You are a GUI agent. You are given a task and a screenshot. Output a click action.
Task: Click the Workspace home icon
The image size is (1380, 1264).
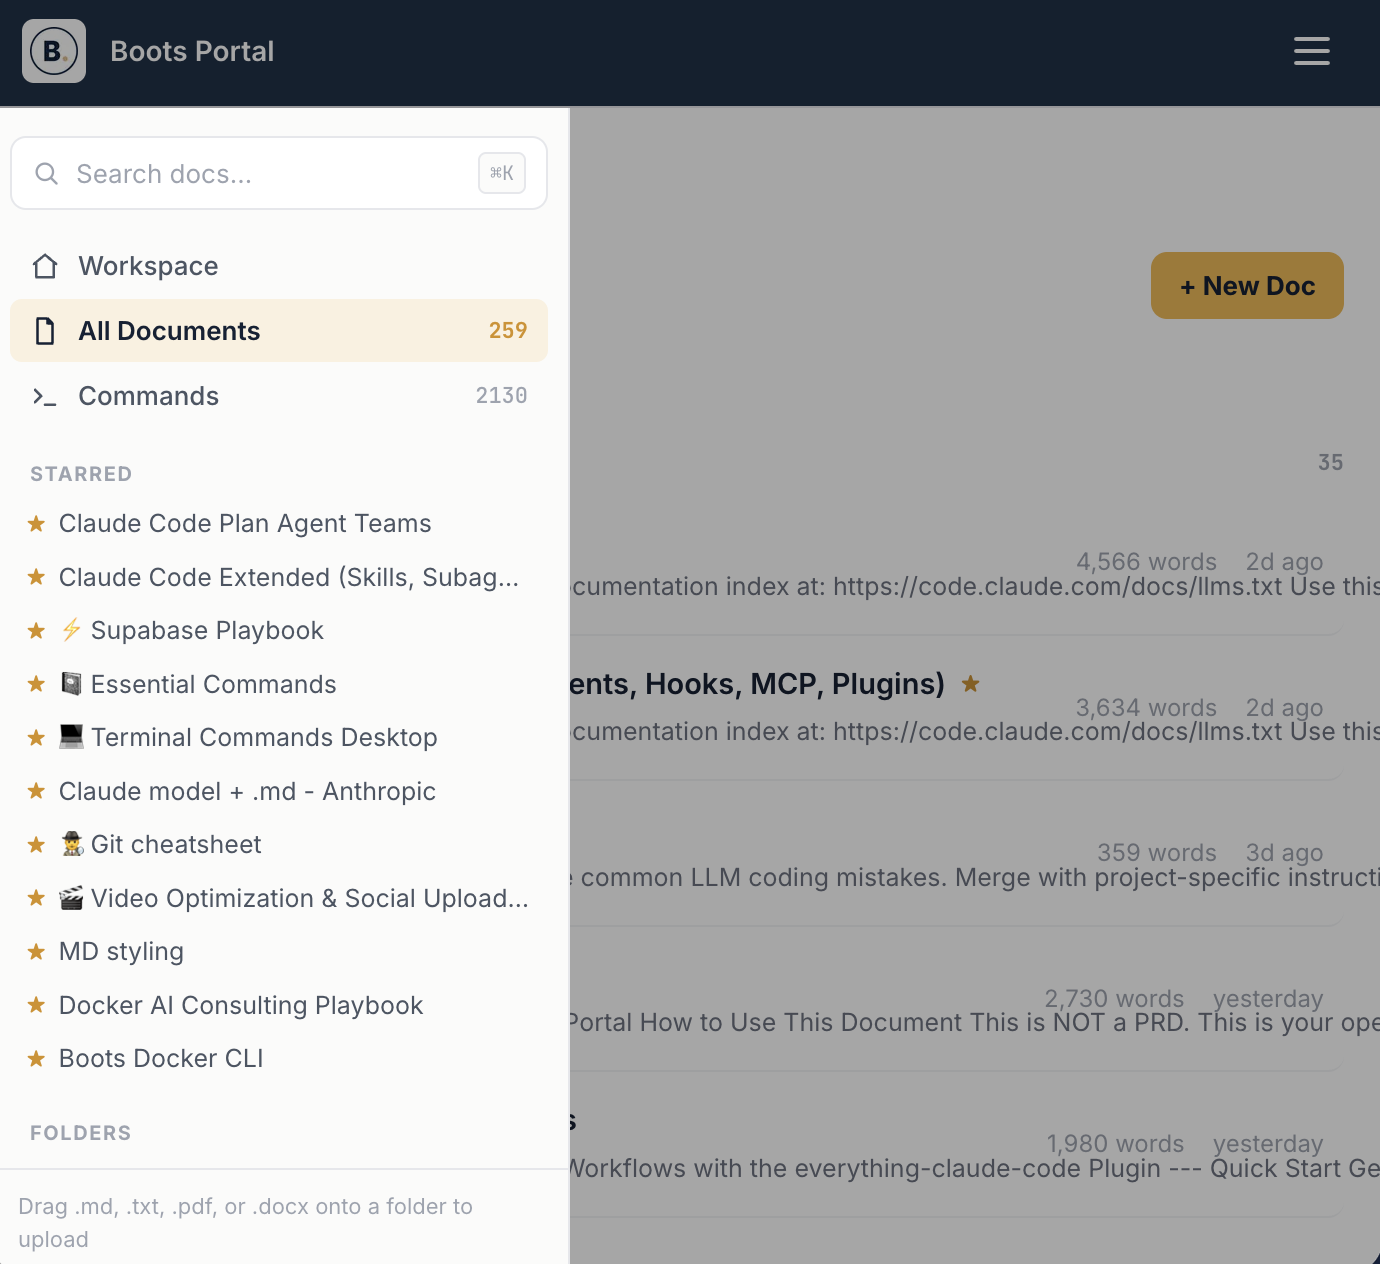45,266
